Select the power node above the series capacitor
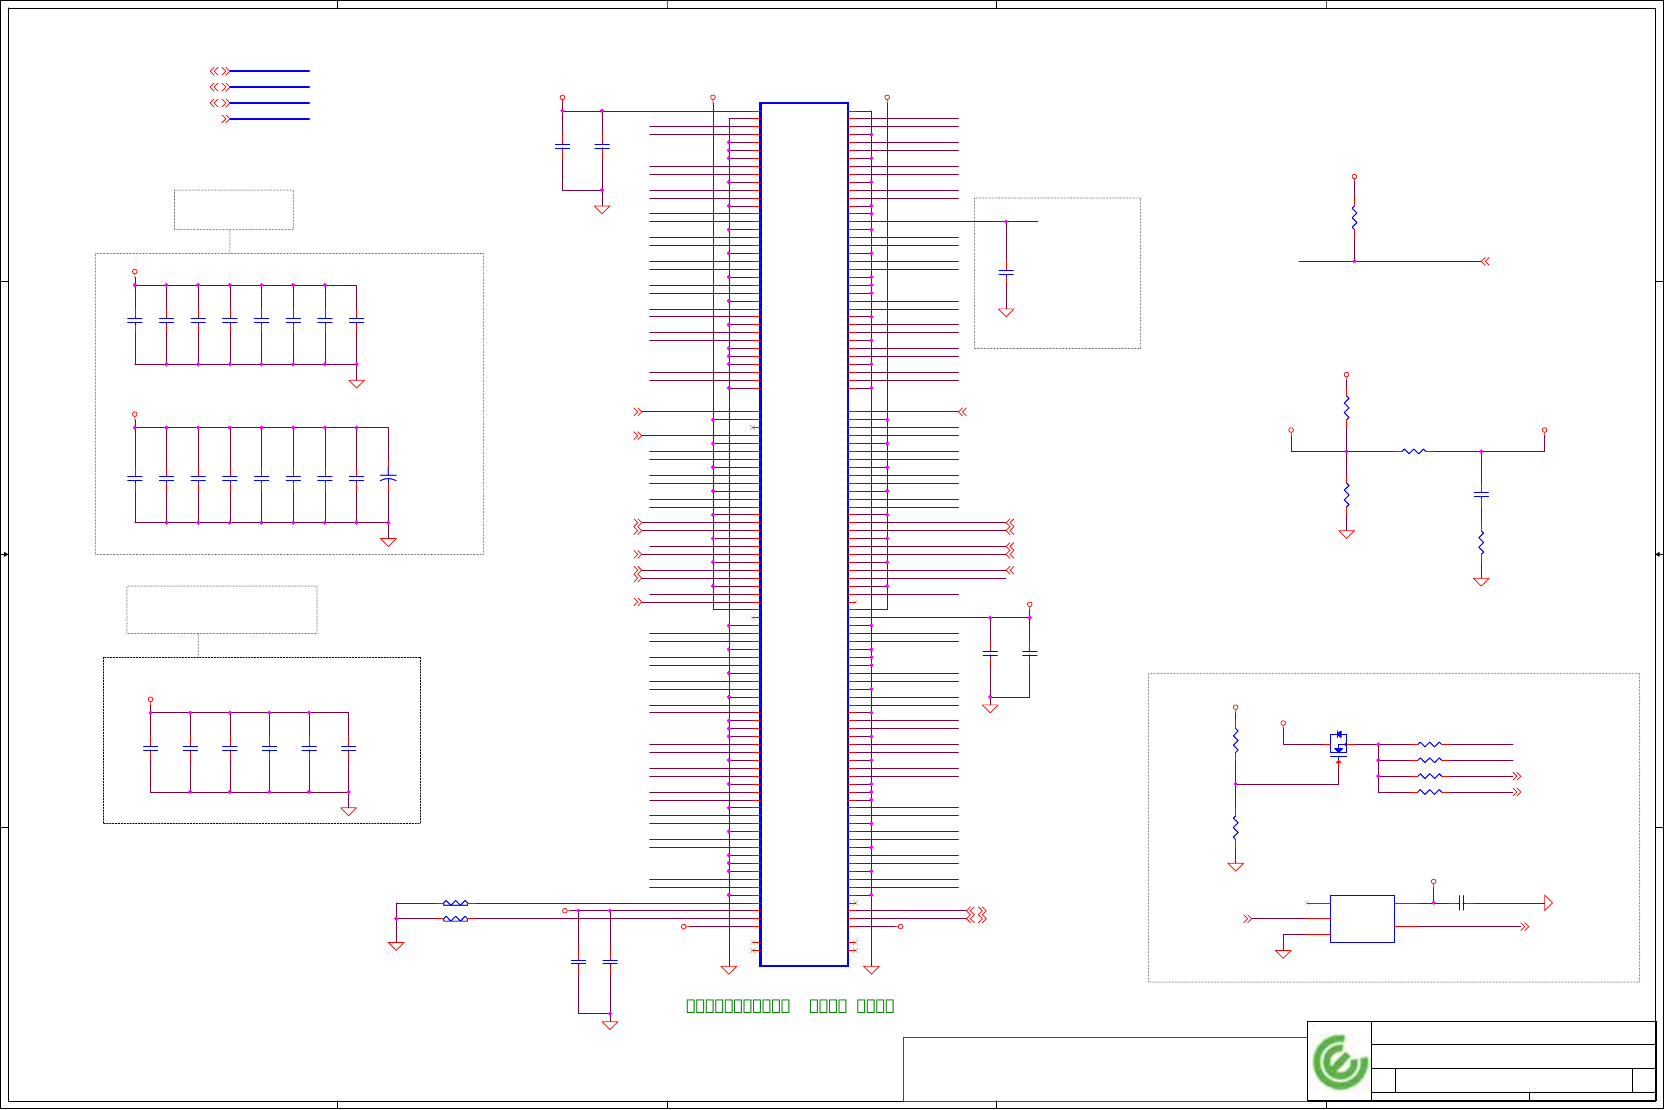1664x1110 pixels. [x=1433, y=882]
